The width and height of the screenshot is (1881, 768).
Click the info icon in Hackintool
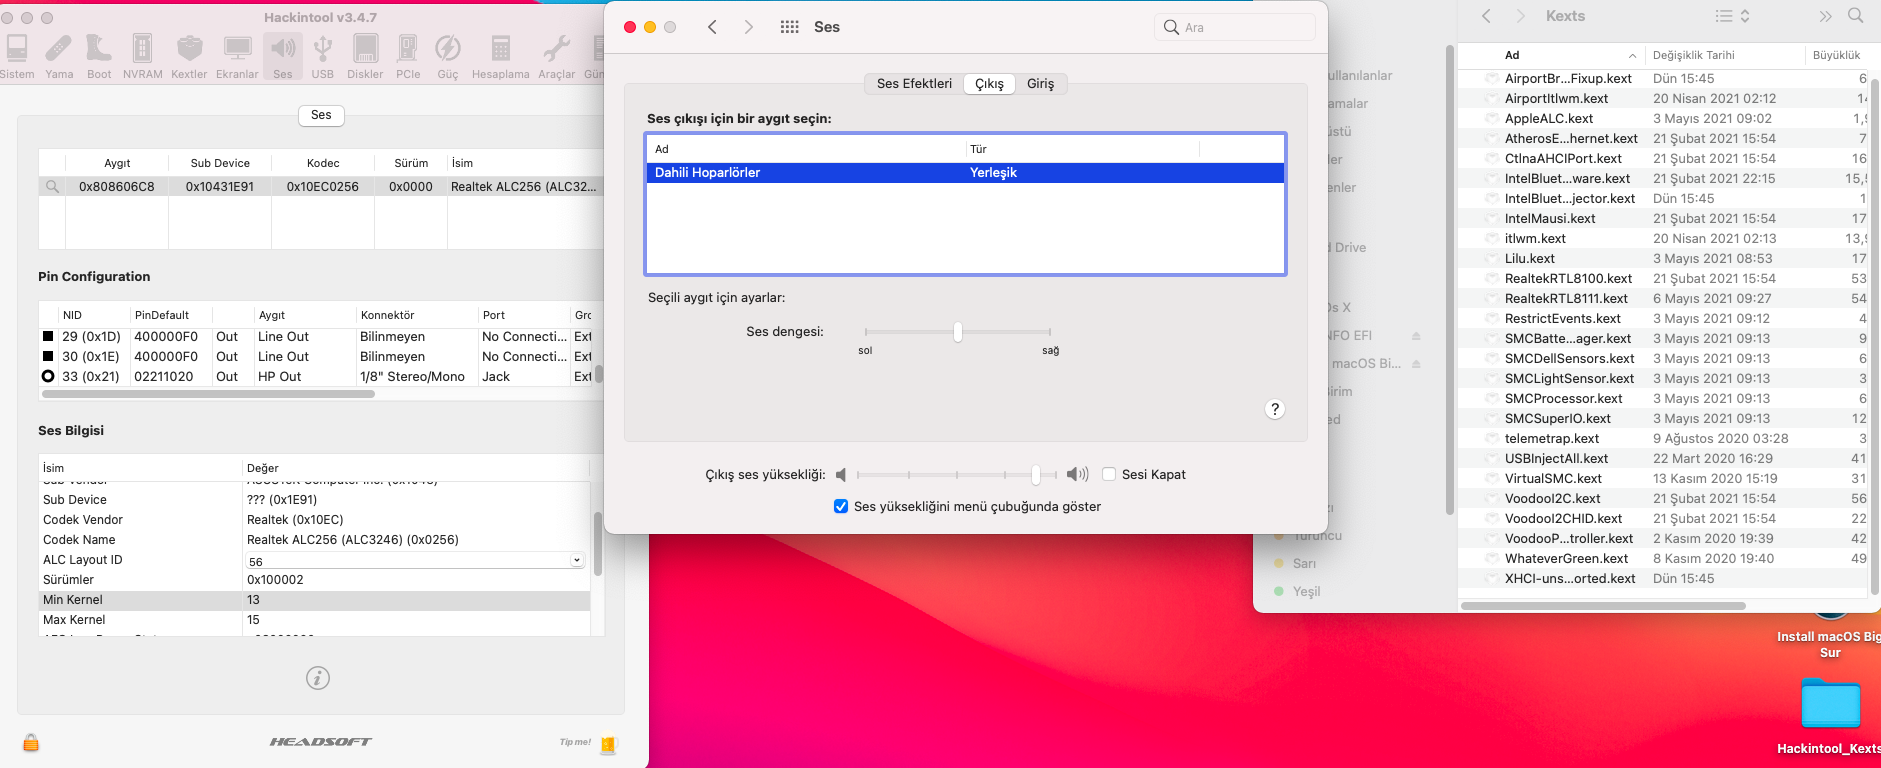(x=318, y=678)
